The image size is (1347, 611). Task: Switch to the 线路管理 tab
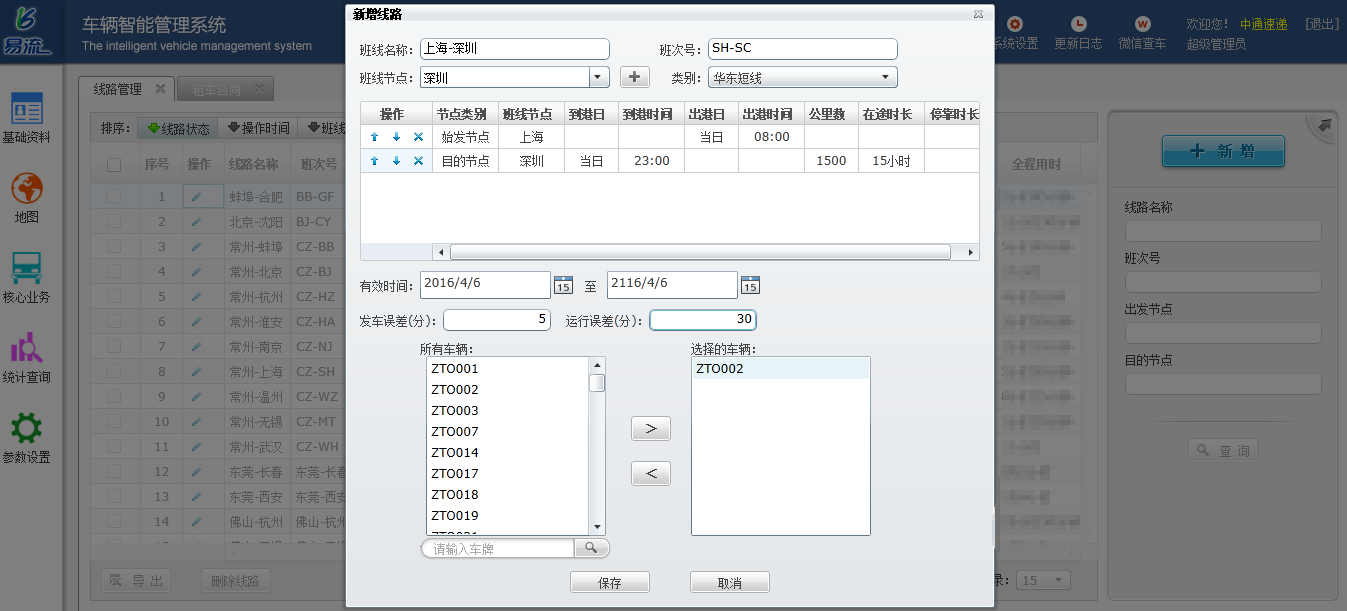click(x=117, y=89)
